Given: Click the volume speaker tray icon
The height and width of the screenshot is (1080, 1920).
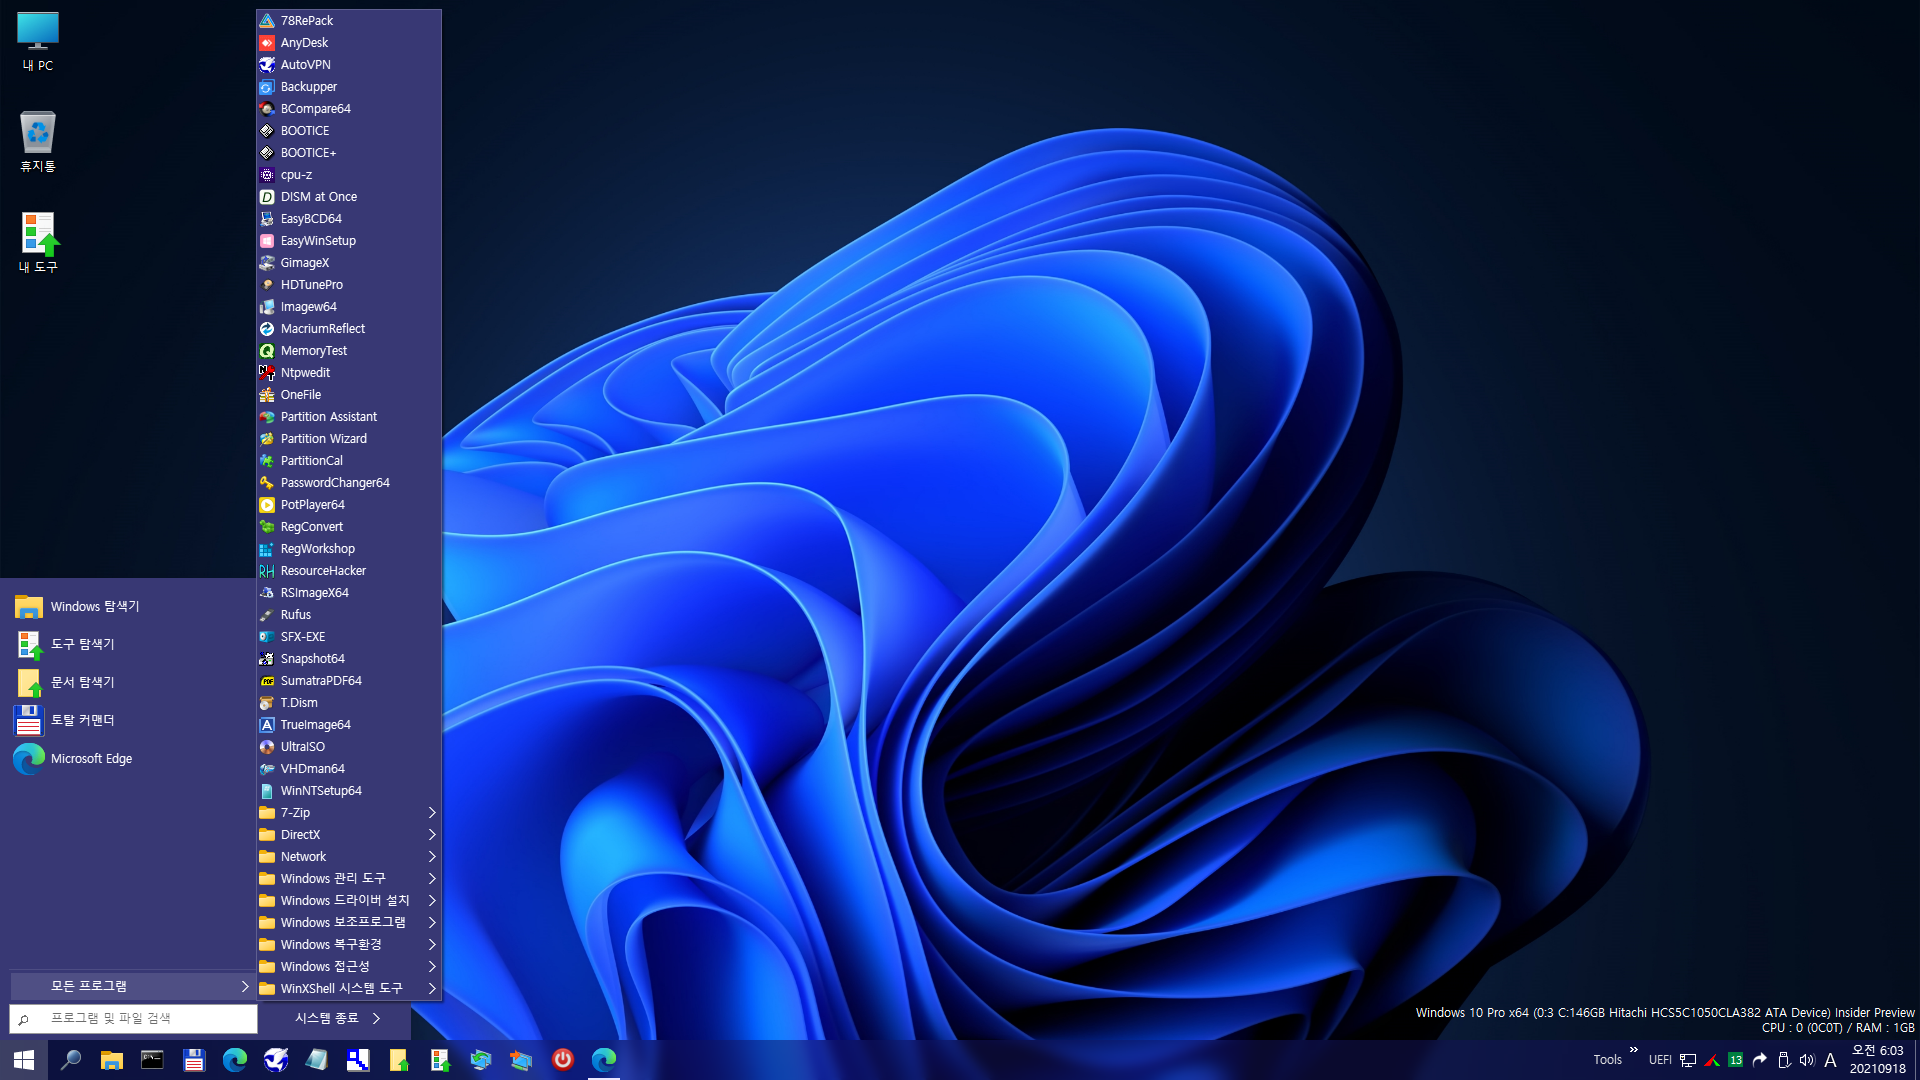Looking at the screenshot, I should pos(1806,1060).
